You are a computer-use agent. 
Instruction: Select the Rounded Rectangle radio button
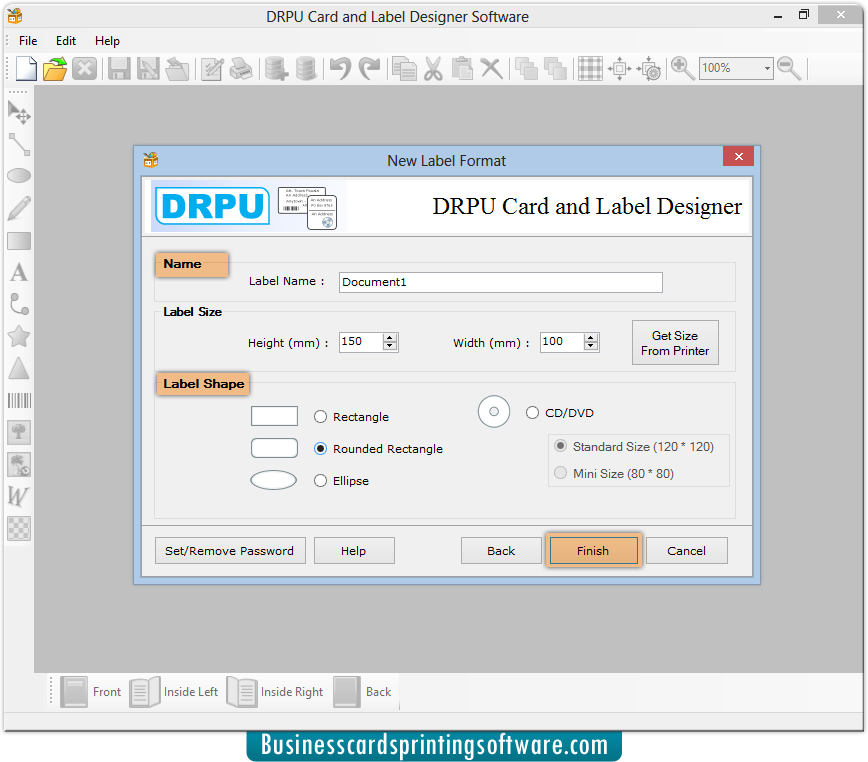tap(321, 449)
